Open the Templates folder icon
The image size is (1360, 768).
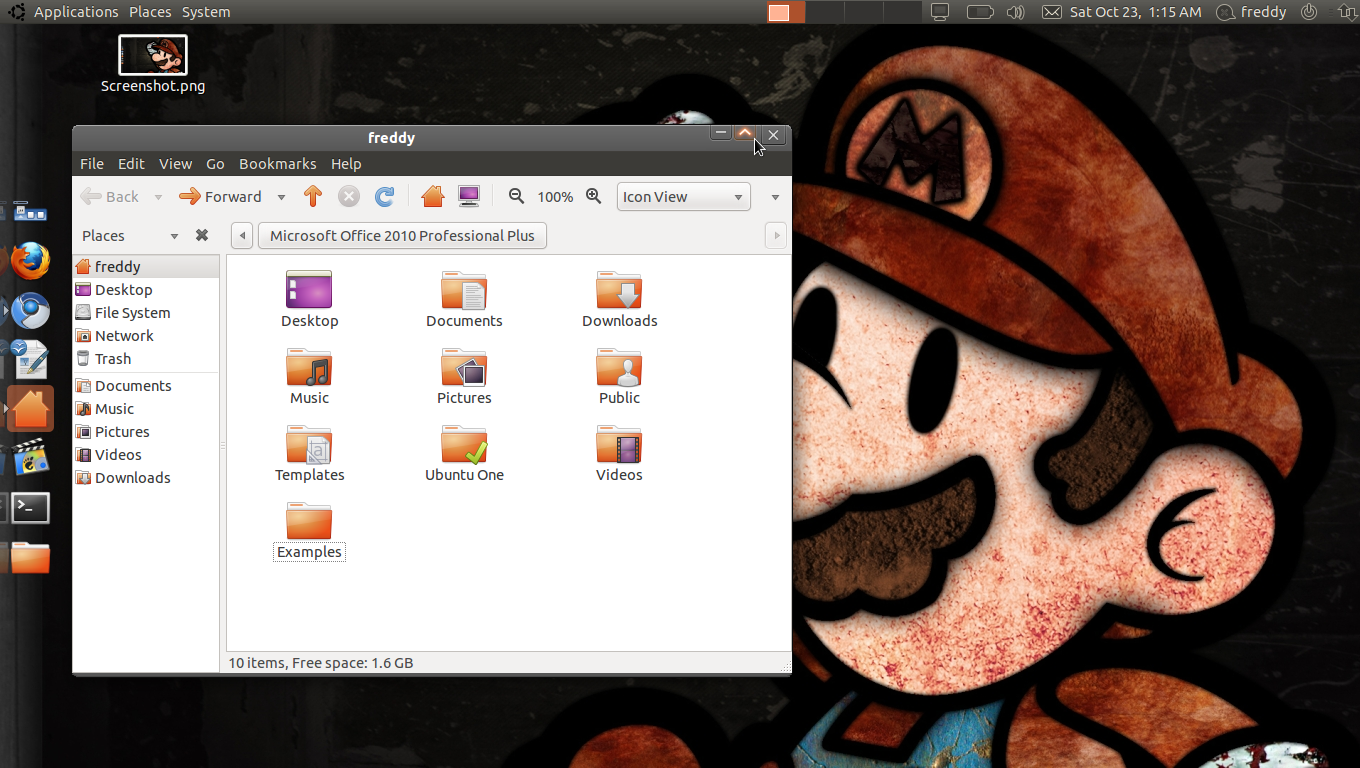click(309, 444)
